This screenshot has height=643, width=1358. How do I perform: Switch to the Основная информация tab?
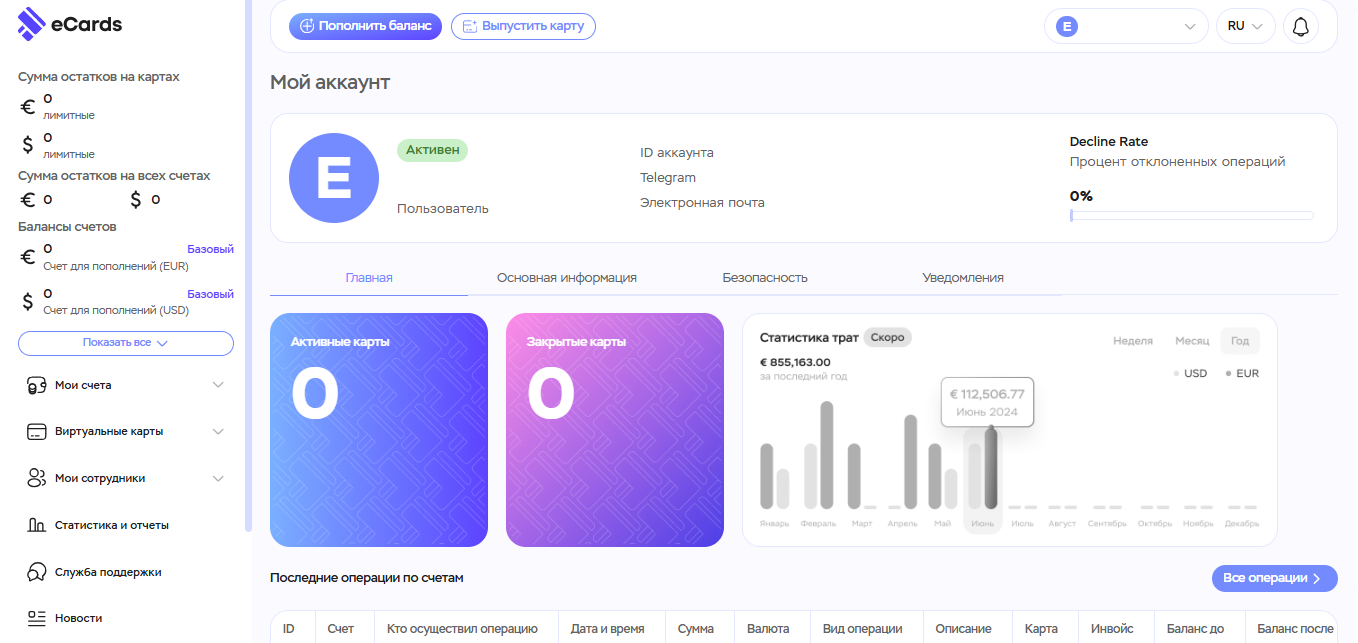pos(566,278)
